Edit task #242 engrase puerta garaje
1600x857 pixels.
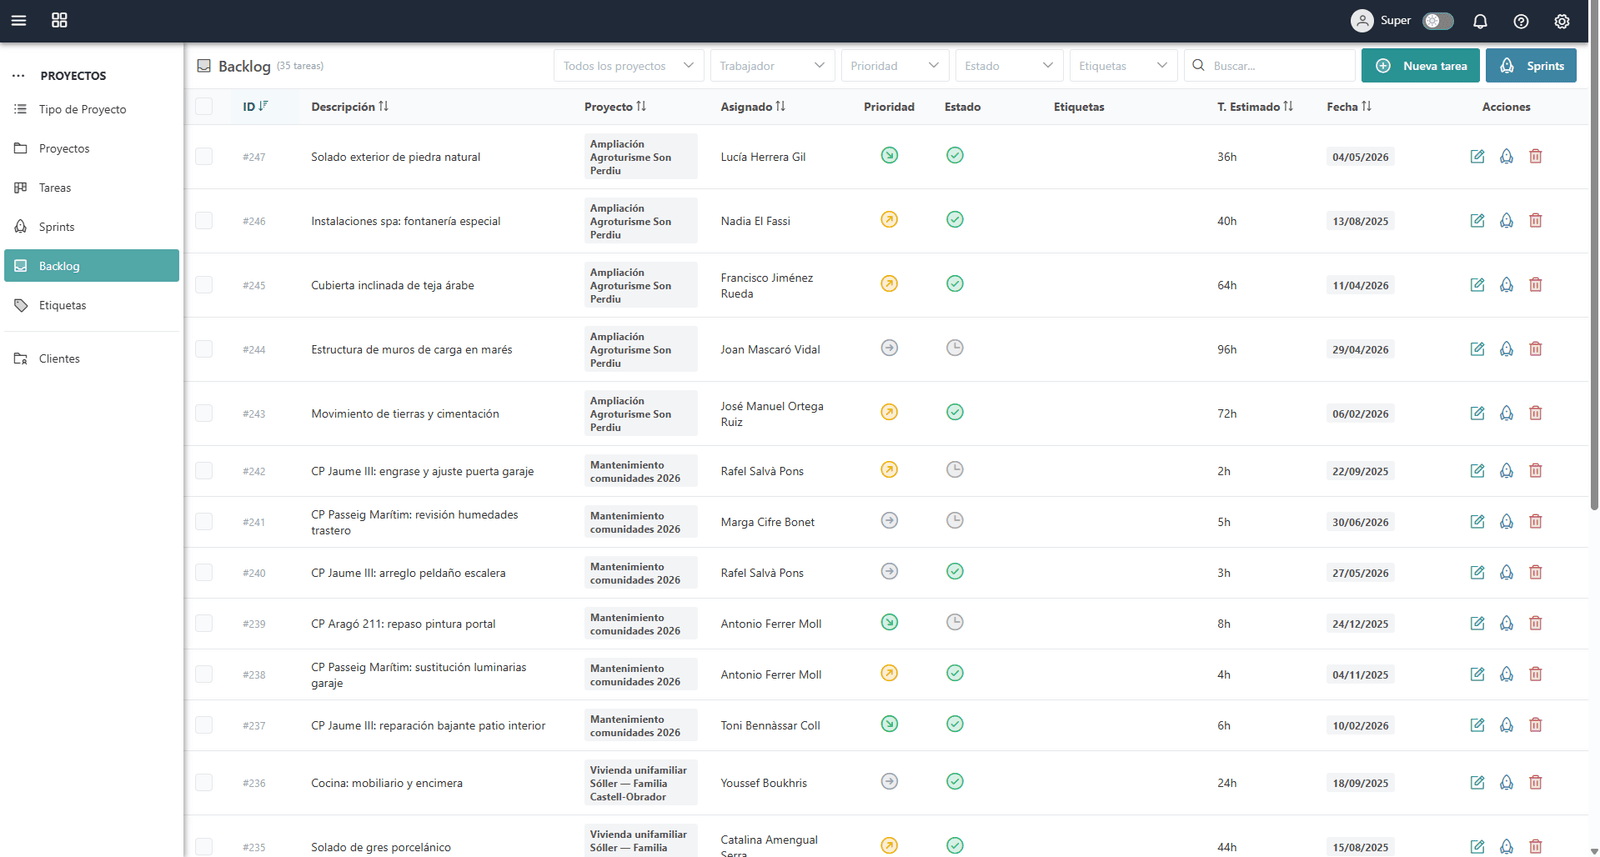1477,470
